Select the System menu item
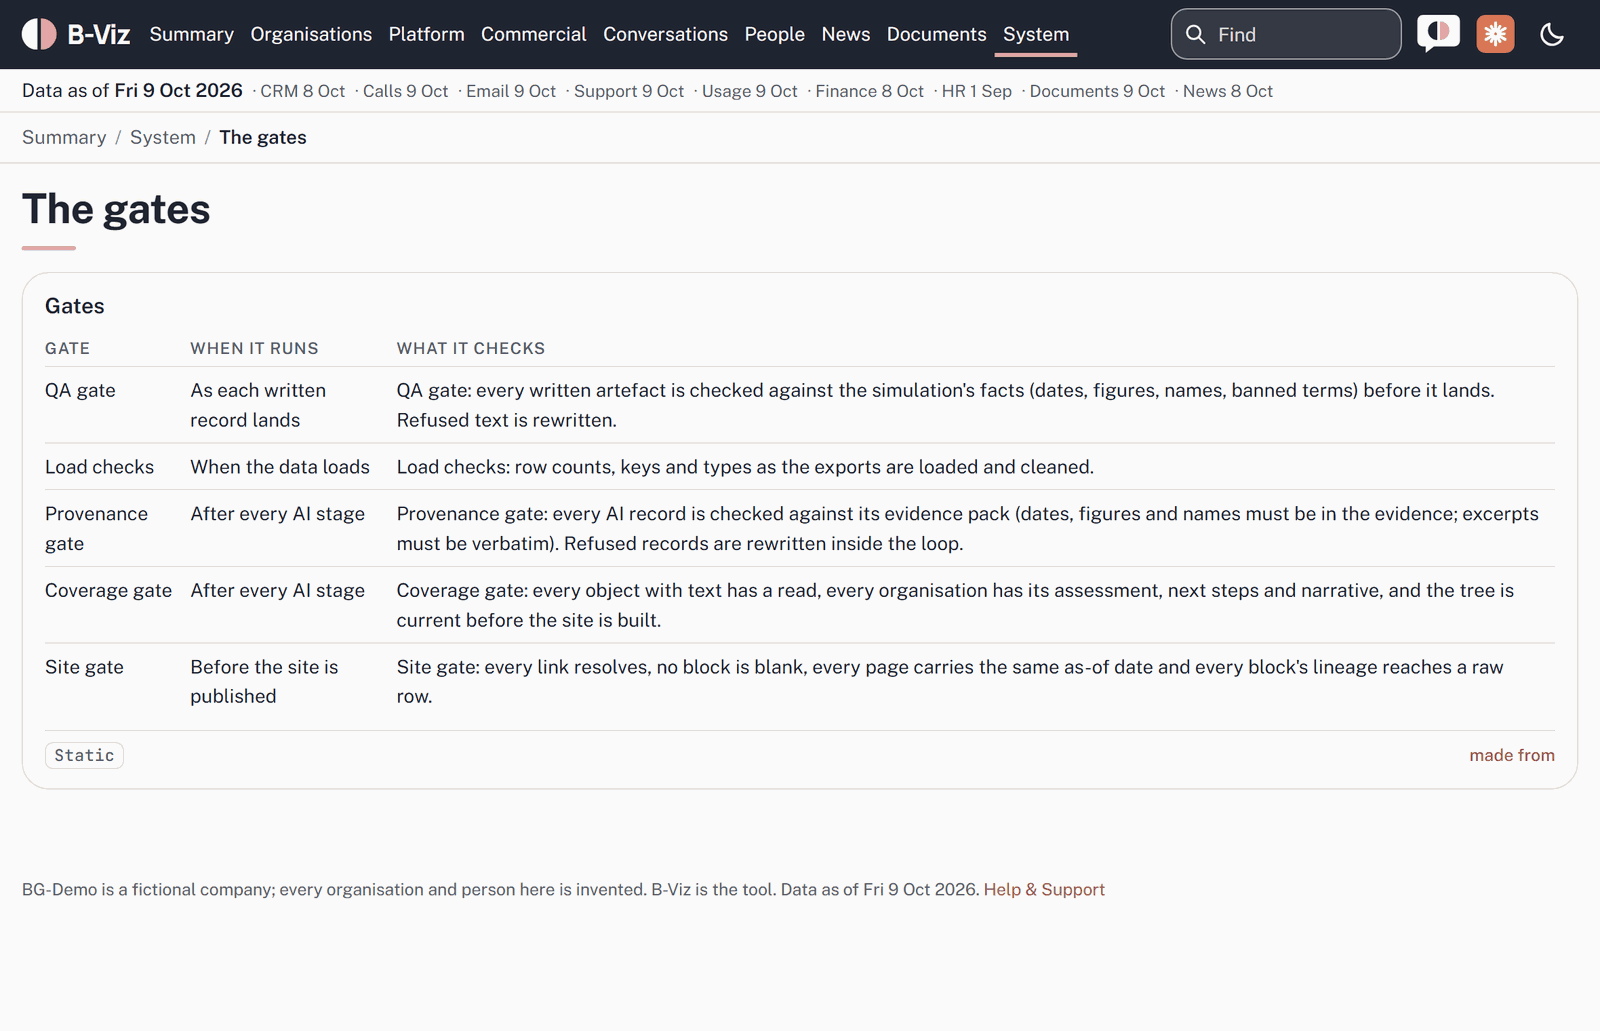This screenshot has width=1600, height=1031. tap(1036, 34)
